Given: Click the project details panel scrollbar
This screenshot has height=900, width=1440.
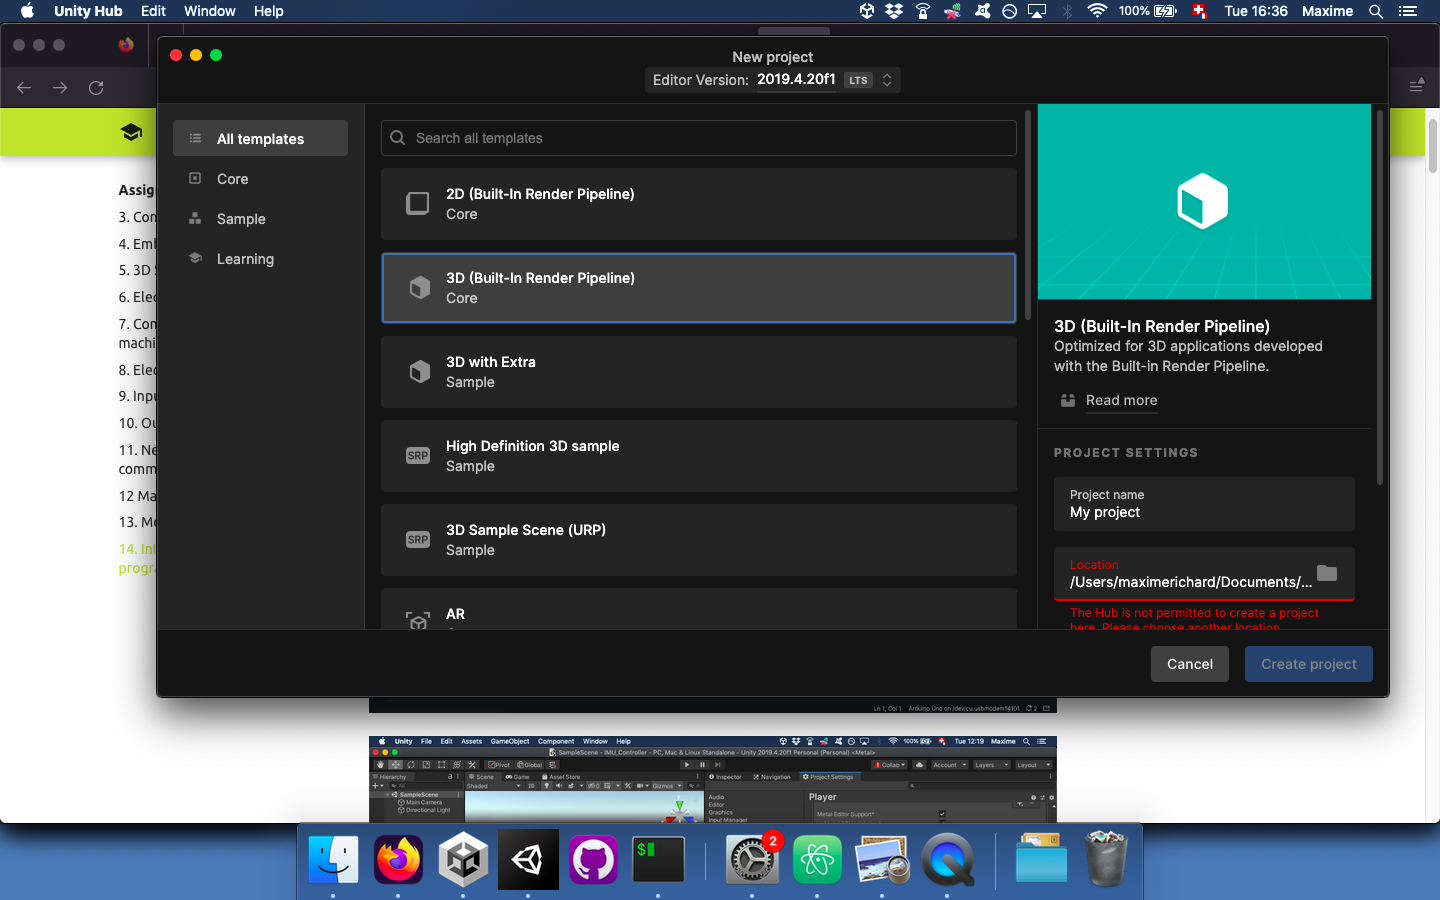Looking at the screenshot, I should [1380, 297].
